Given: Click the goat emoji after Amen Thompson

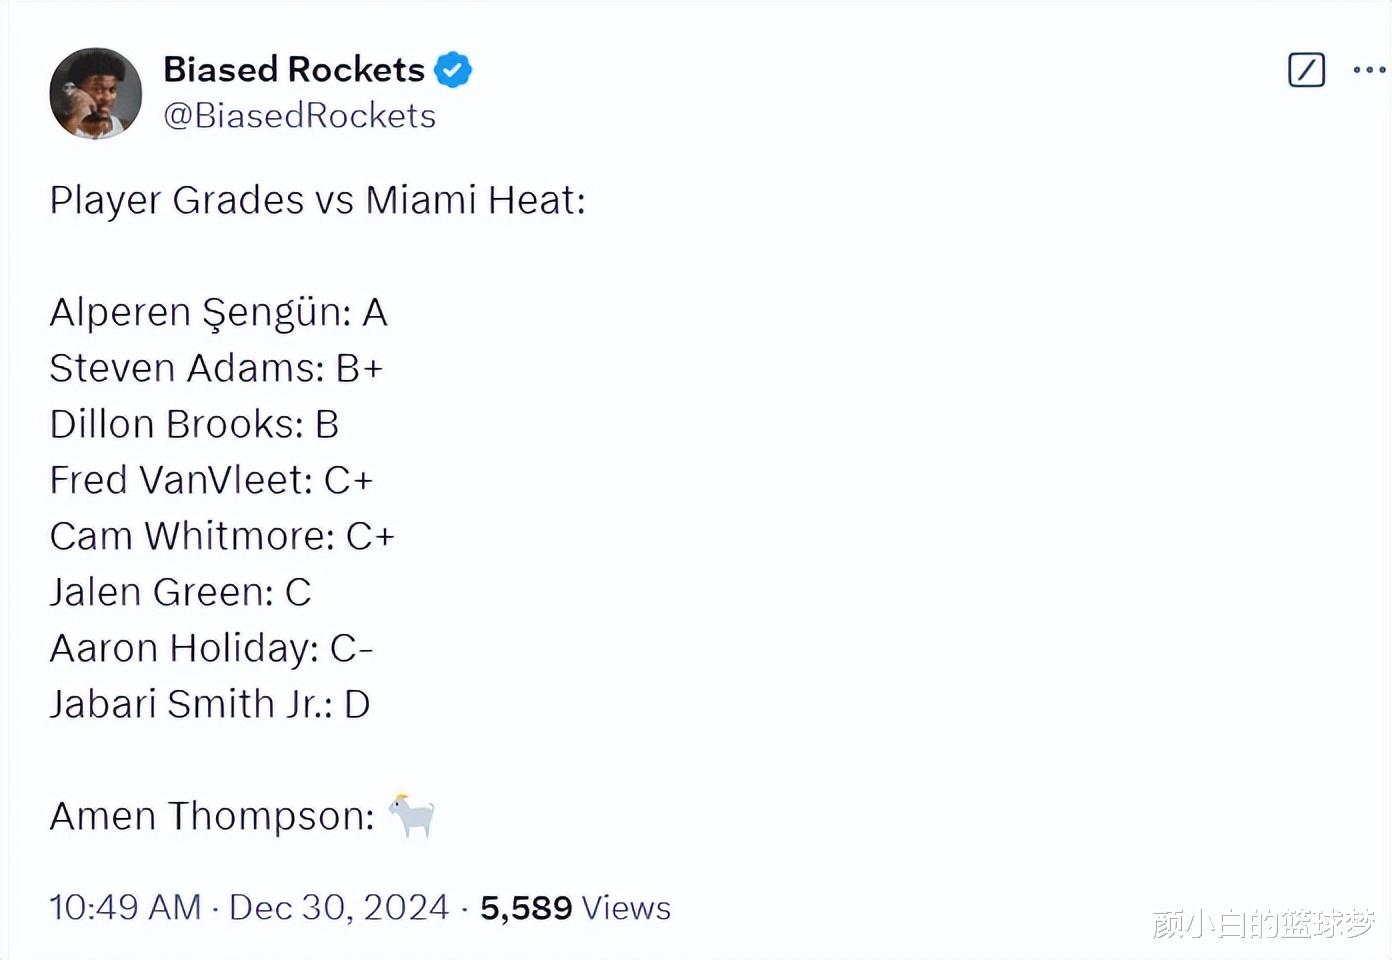Looking at the screenshot, I should click(x=411, y=815).
